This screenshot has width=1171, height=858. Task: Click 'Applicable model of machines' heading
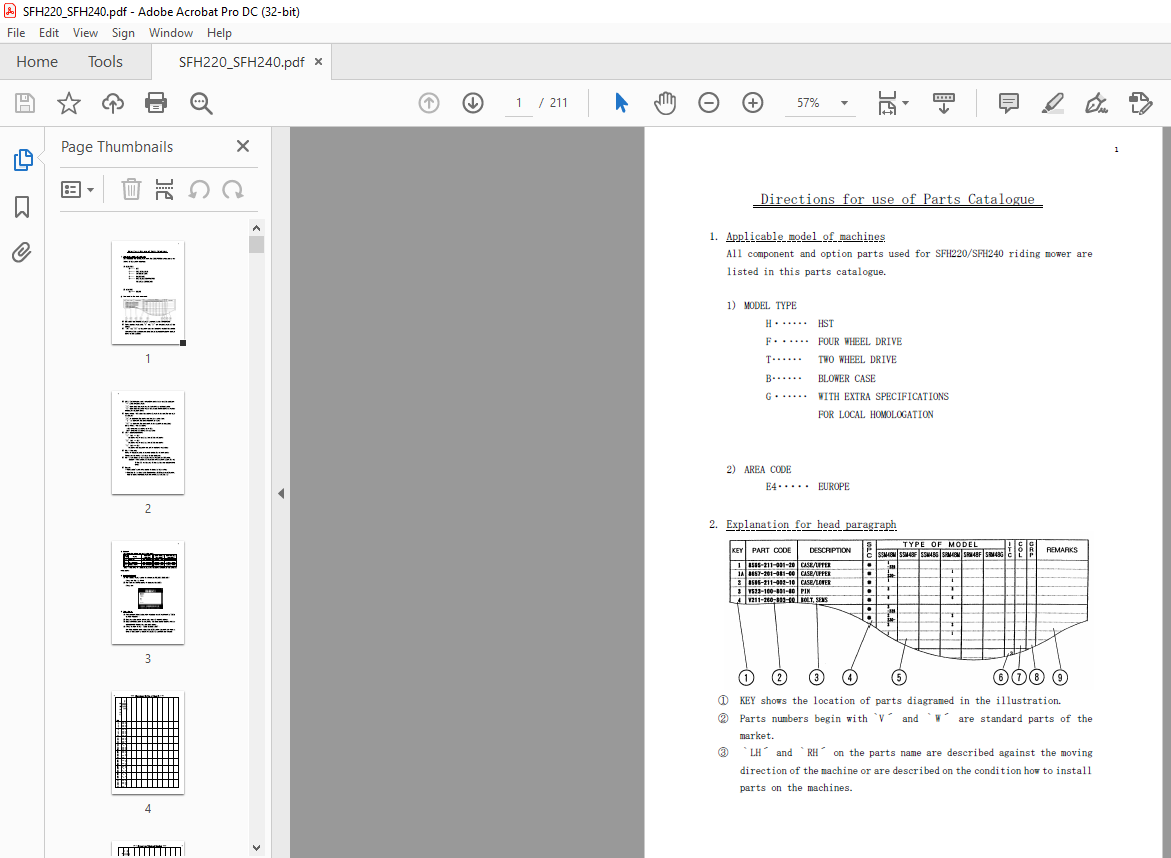tap(805, 236)
